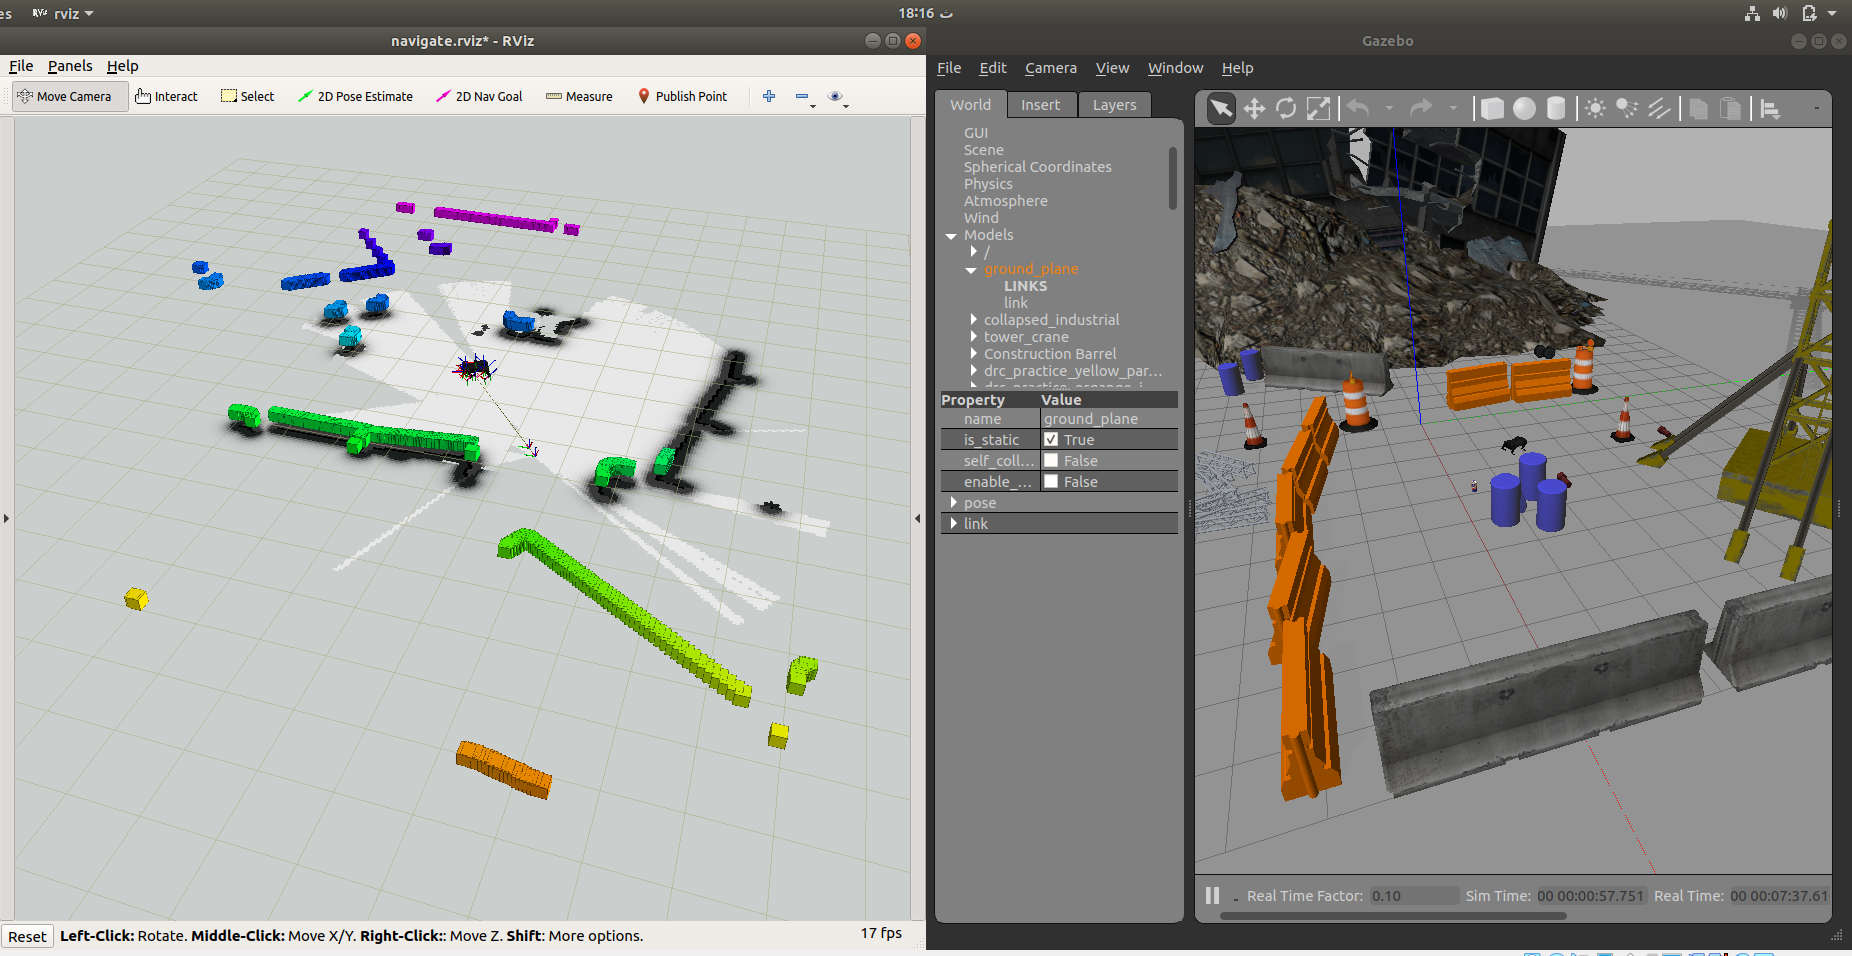Screen dimensions: 1852x956
Task: Select the 2D Nav Goal tool
Action: 479,96
